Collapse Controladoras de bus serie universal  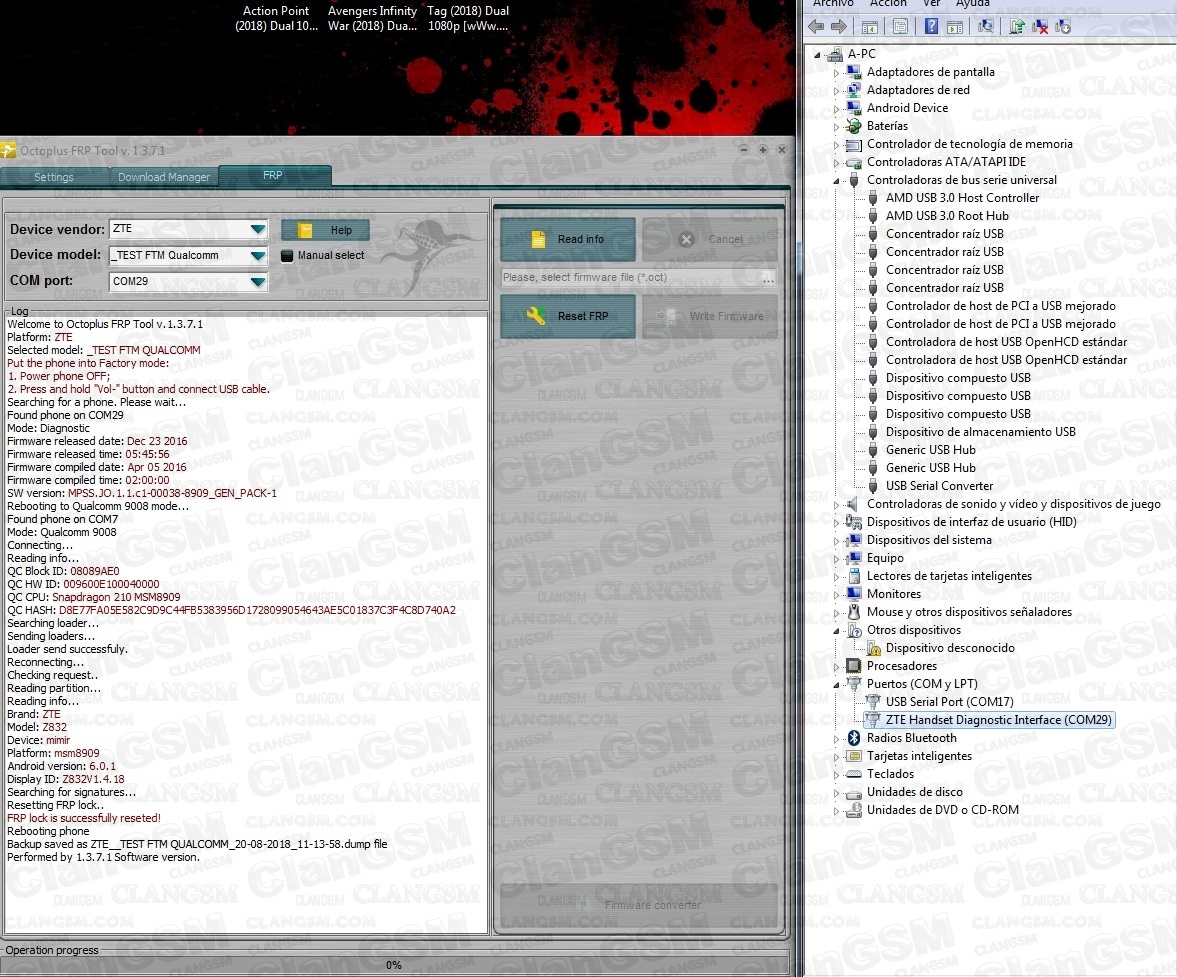click(x=836, y=181)
